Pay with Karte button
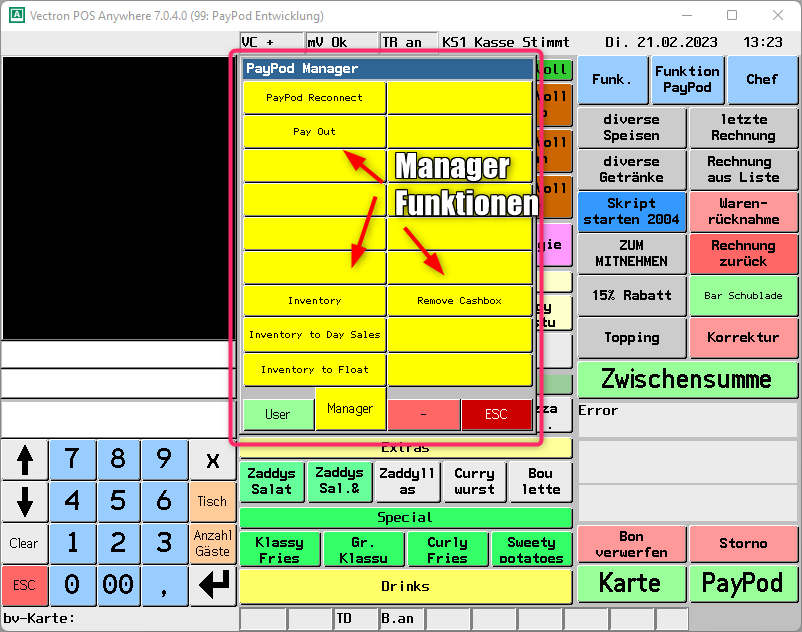 [x=631, y=583]
